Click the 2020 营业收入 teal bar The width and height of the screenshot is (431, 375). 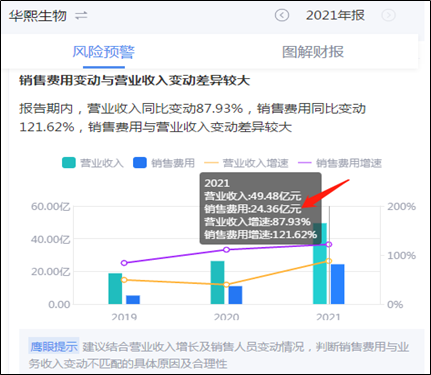click(x=218, y=282)
